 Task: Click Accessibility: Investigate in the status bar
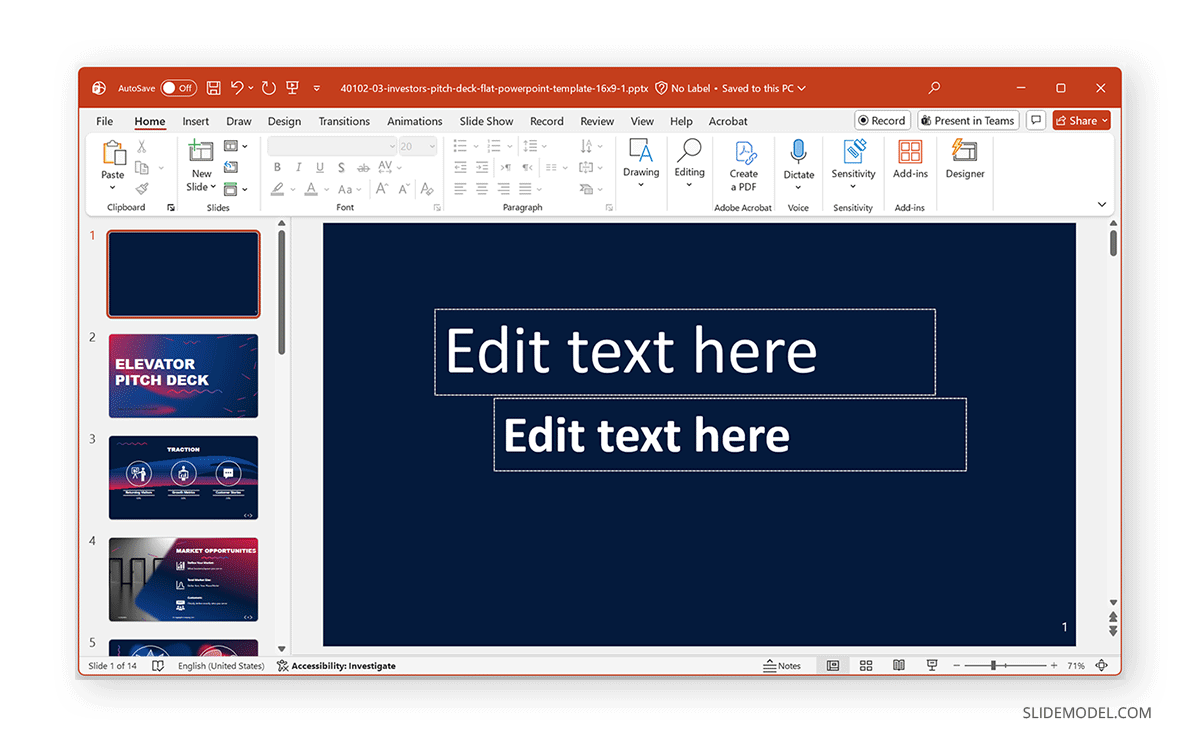(340, 665)
